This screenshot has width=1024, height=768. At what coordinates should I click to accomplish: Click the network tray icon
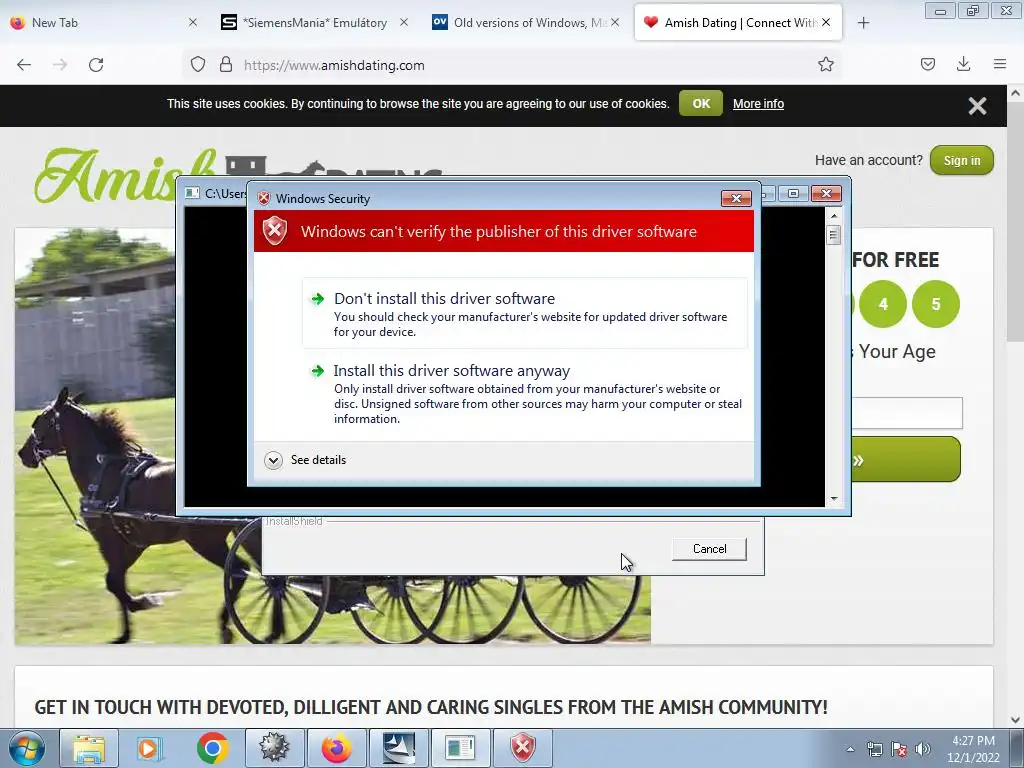(x=874, y=749)
